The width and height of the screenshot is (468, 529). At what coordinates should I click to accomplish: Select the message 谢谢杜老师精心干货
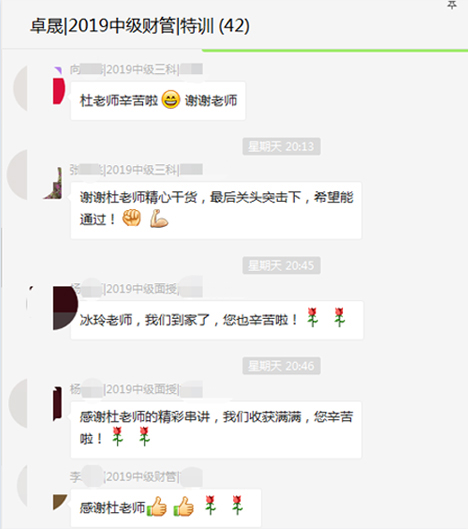pyautogui.click(x=216, y=211)
